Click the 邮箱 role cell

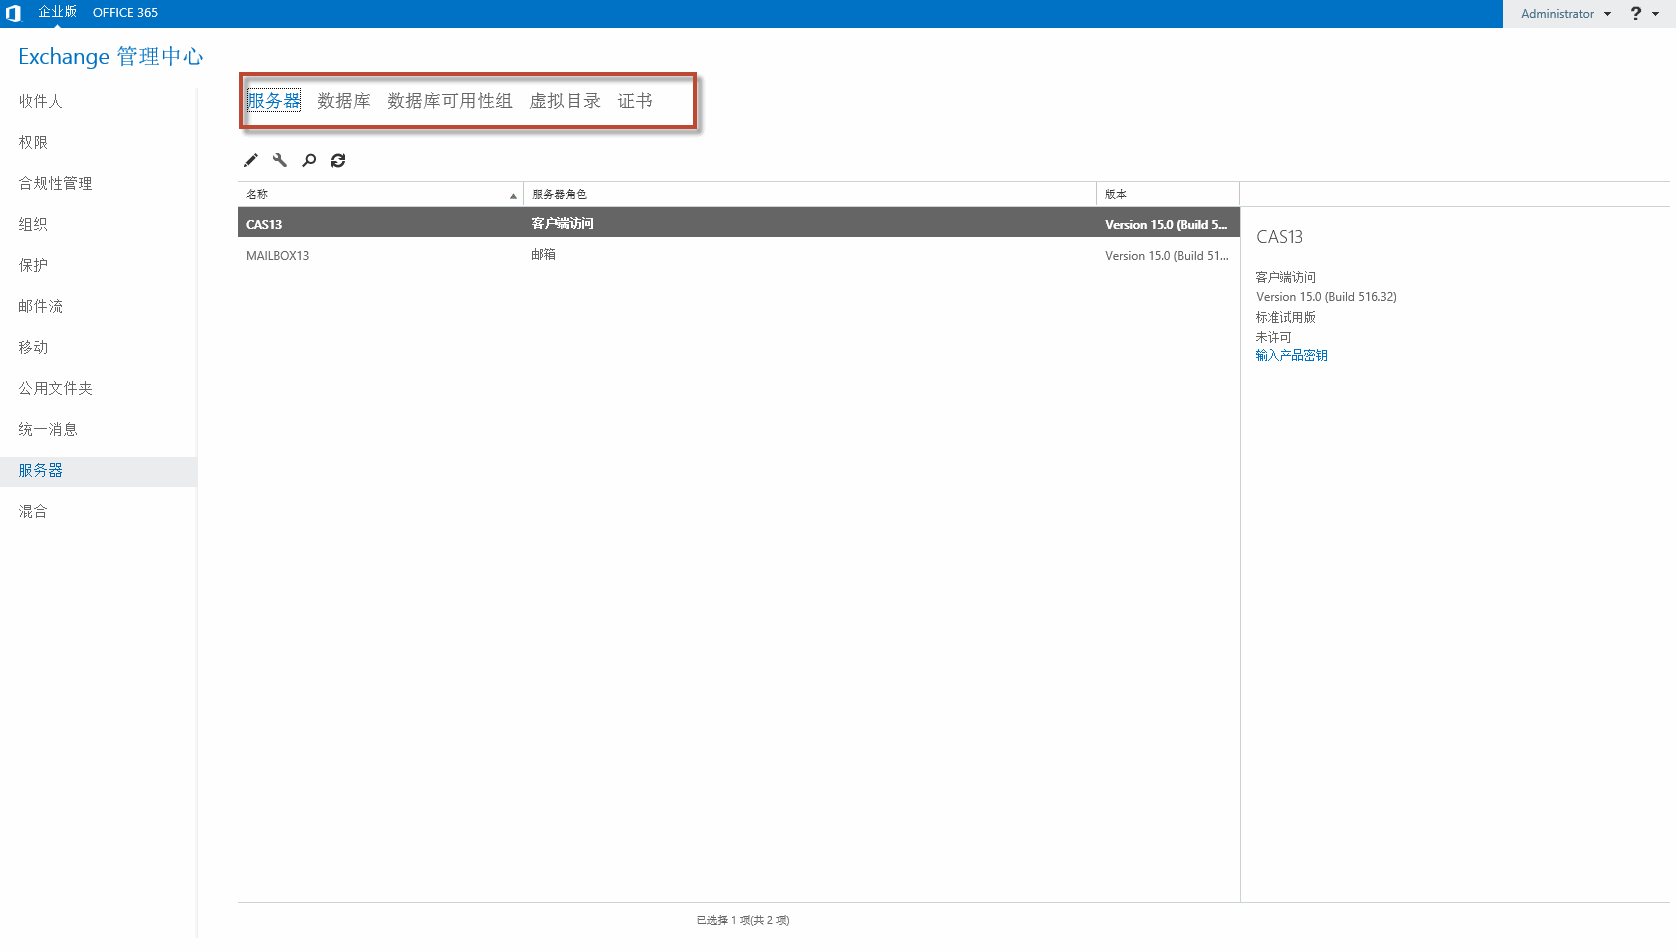point(543,255)
